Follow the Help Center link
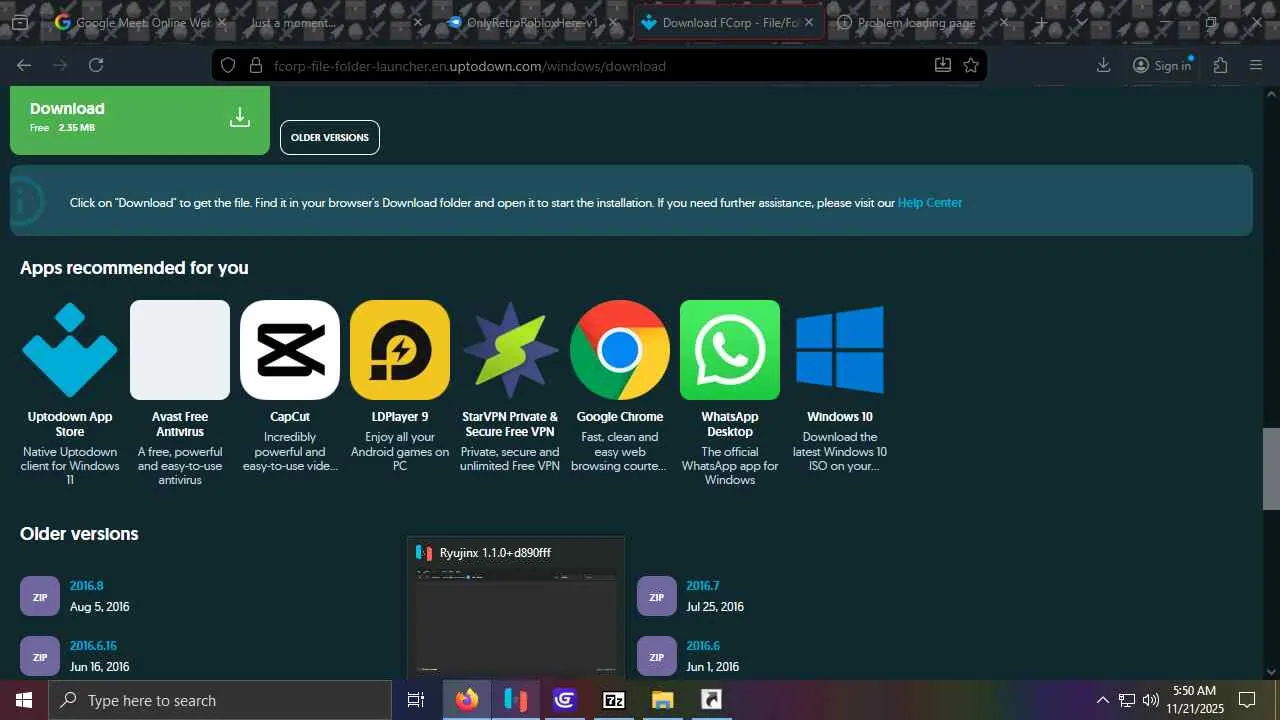Image resolution: width=1280 pixels, height=720 pixels. [930, 203]
